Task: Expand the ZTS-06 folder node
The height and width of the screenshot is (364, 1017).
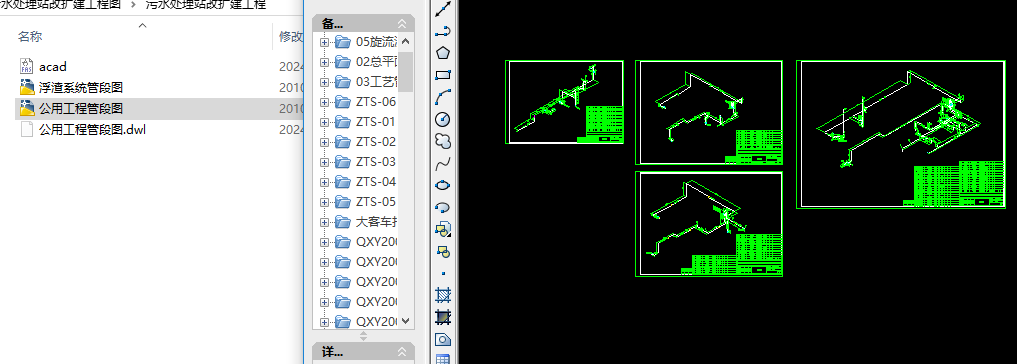Action: point(324,102)
